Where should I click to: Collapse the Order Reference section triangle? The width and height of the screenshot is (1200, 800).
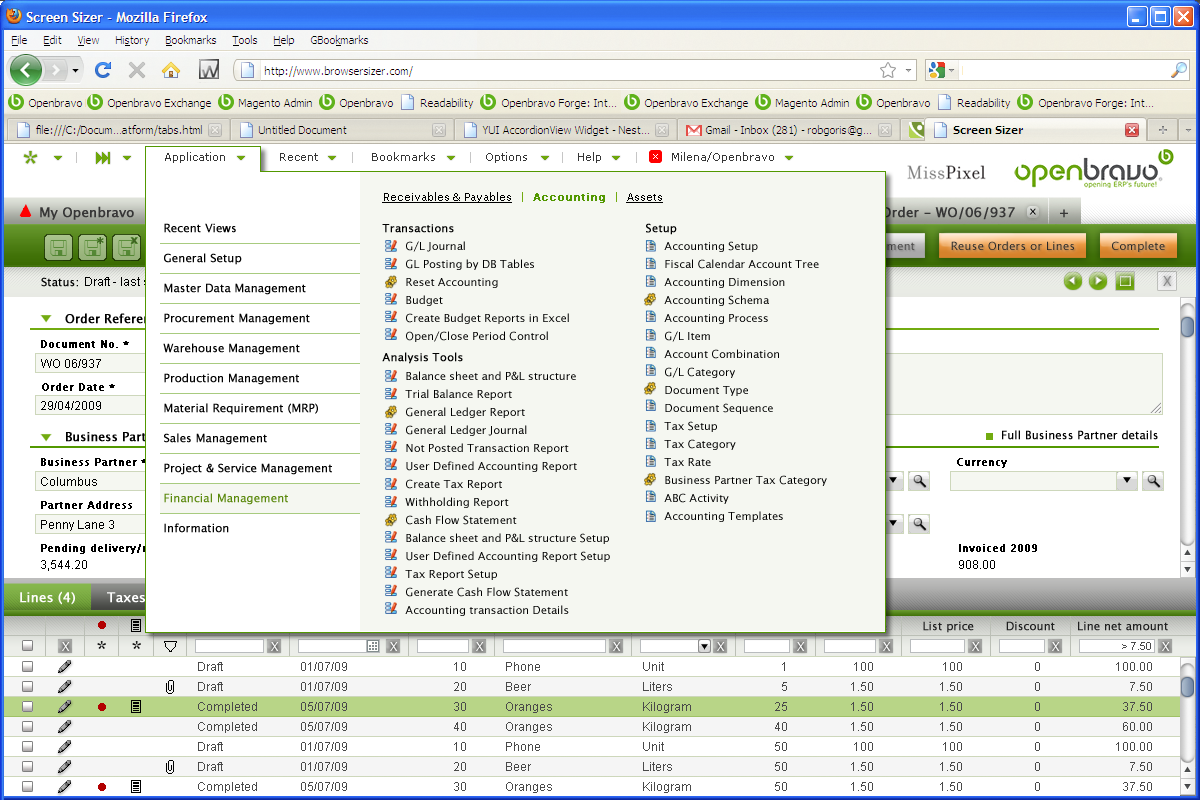click(x=46, y=319)
